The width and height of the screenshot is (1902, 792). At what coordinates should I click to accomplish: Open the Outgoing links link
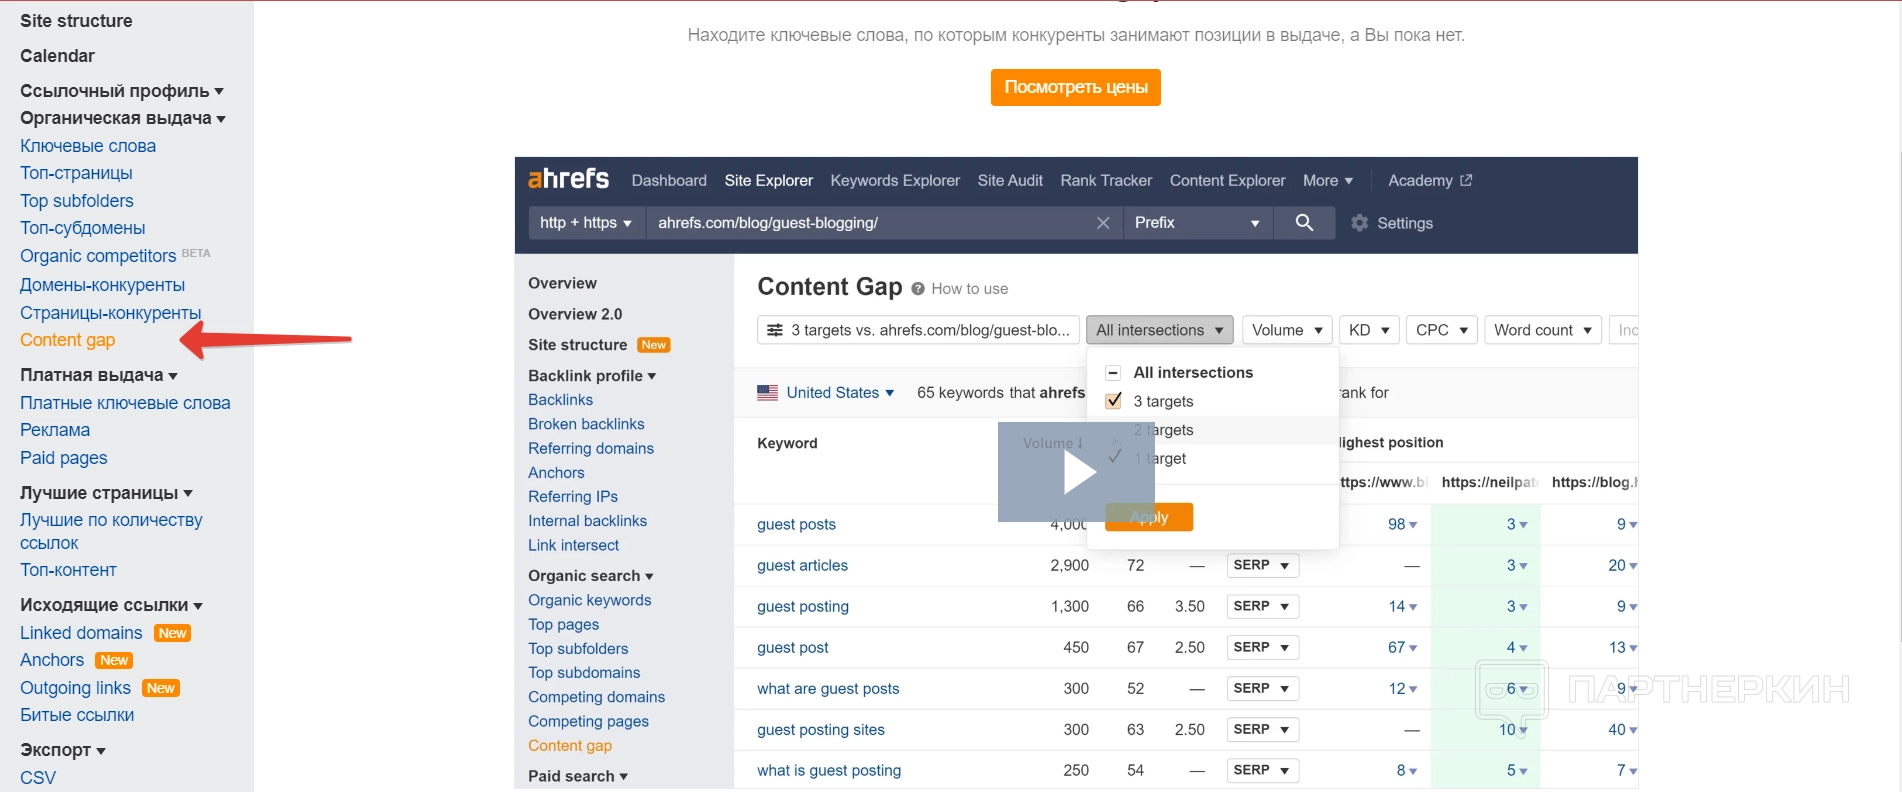click(x=75, y=688)
